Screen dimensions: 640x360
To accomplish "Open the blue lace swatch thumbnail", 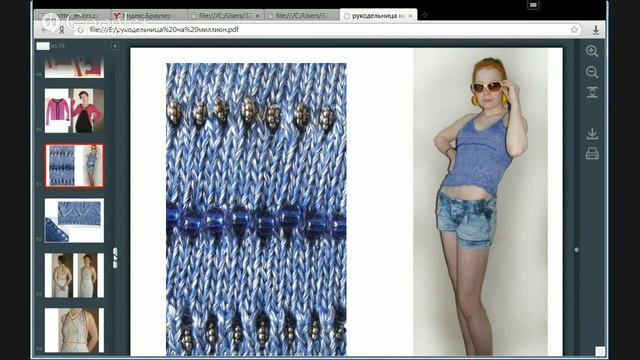I will click(74, 220).
